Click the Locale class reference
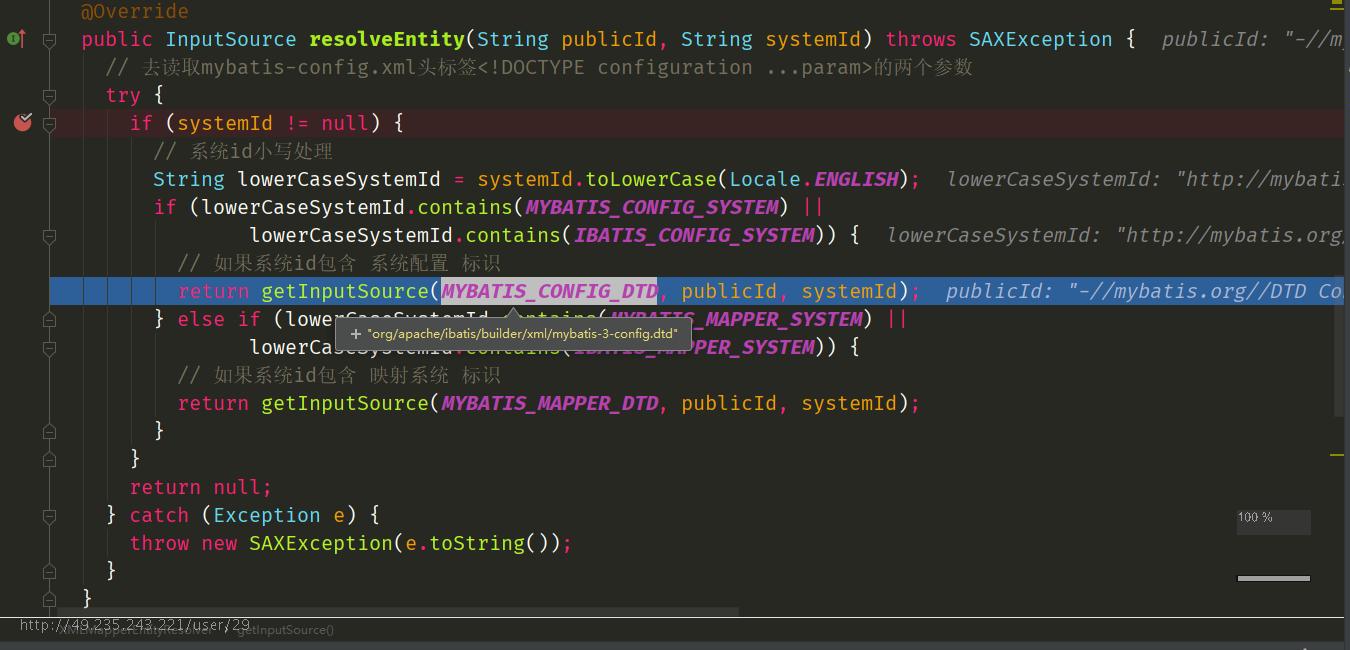The width and height of the screenshot is (1350, 650). (765, 179)
